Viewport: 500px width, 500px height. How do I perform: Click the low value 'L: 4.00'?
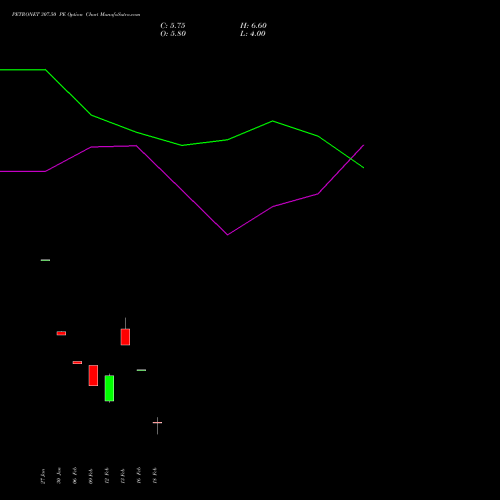(253, 34)
